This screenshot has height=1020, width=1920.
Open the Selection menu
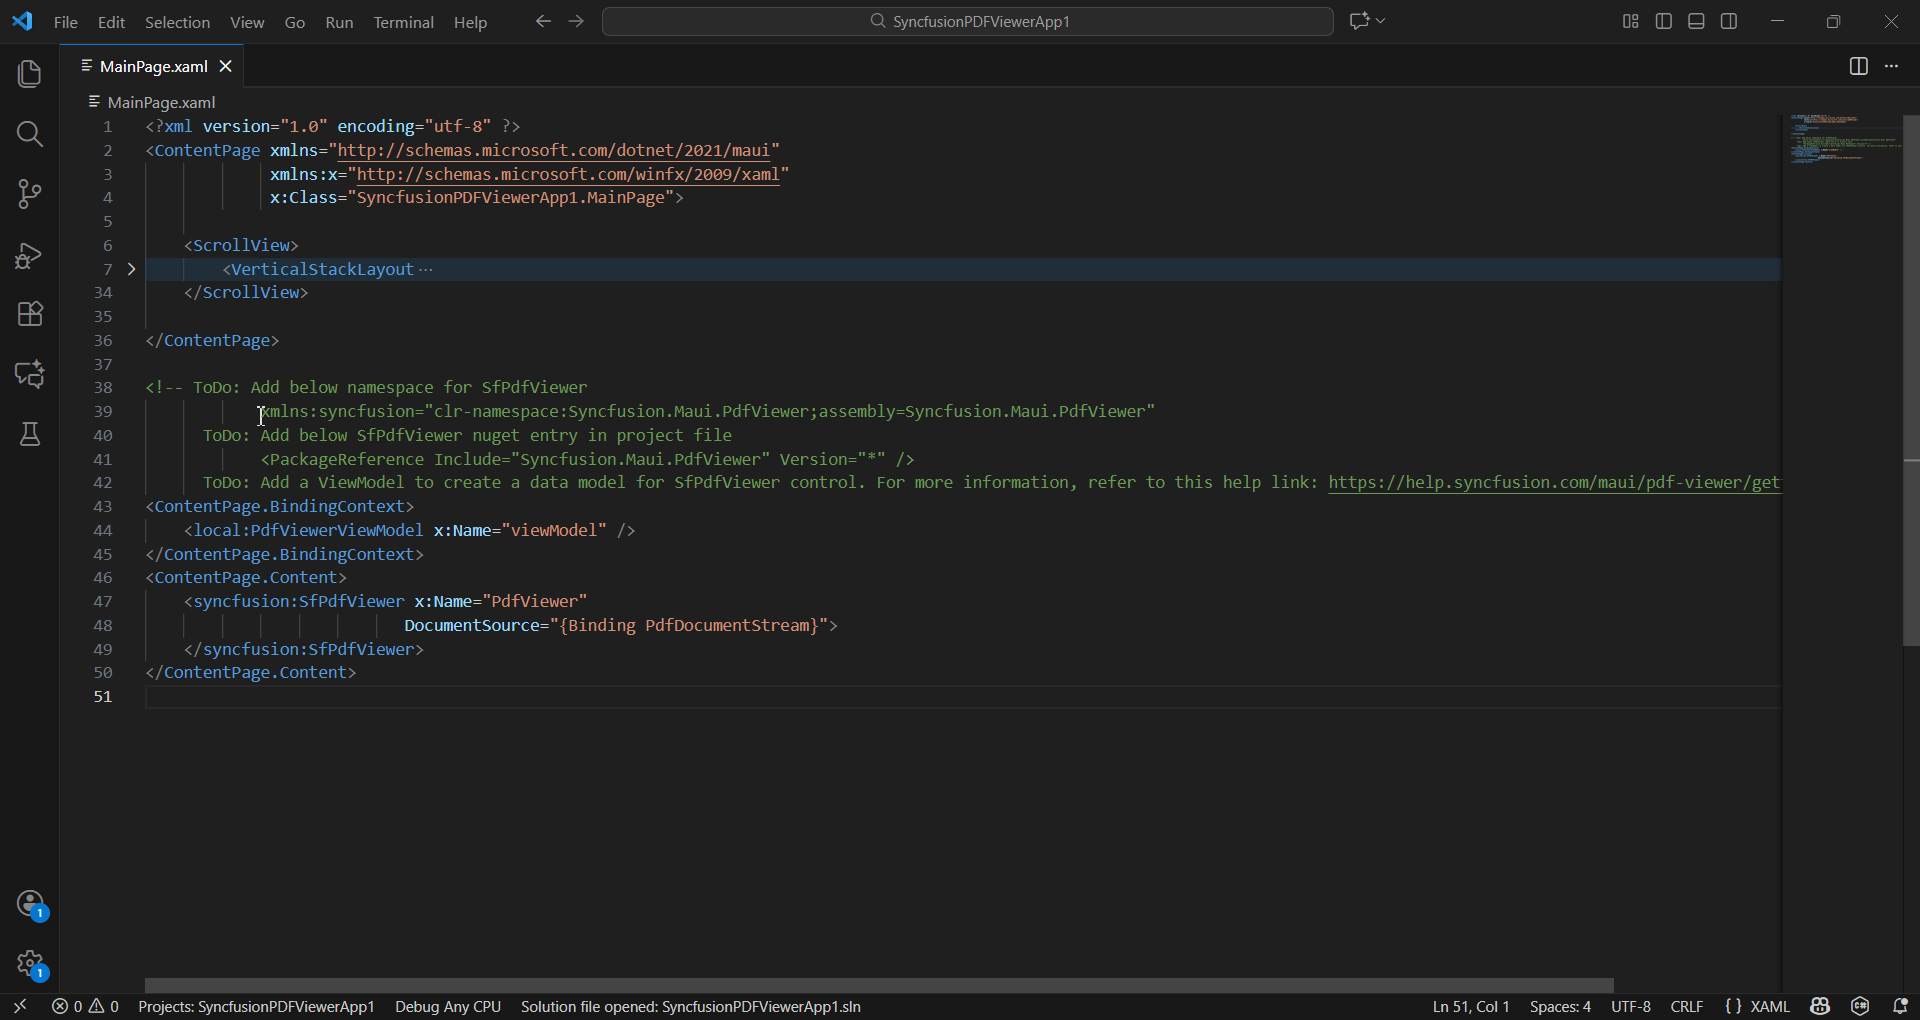pyautogui.click(x=177, y=22)
